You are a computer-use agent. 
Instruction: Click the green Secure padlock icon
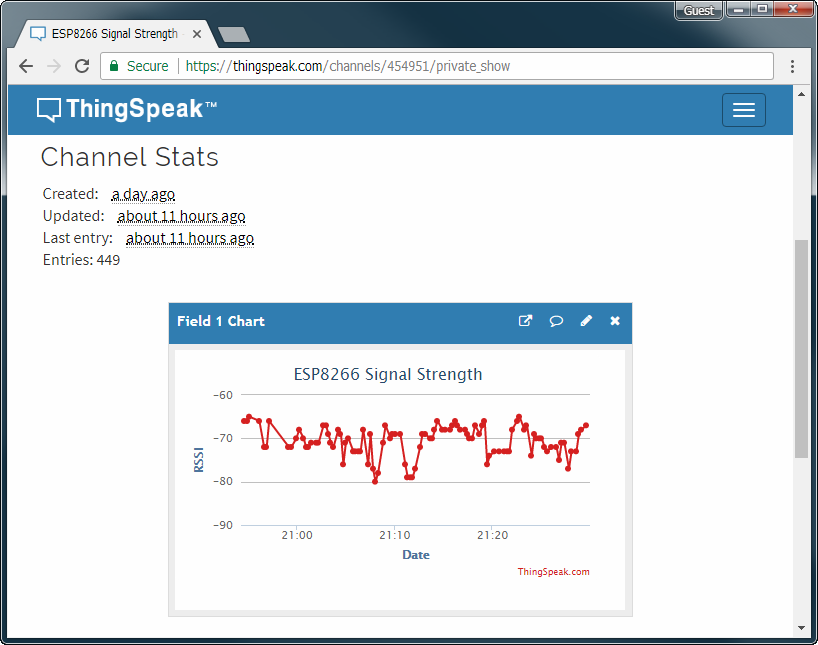point(114,66)
